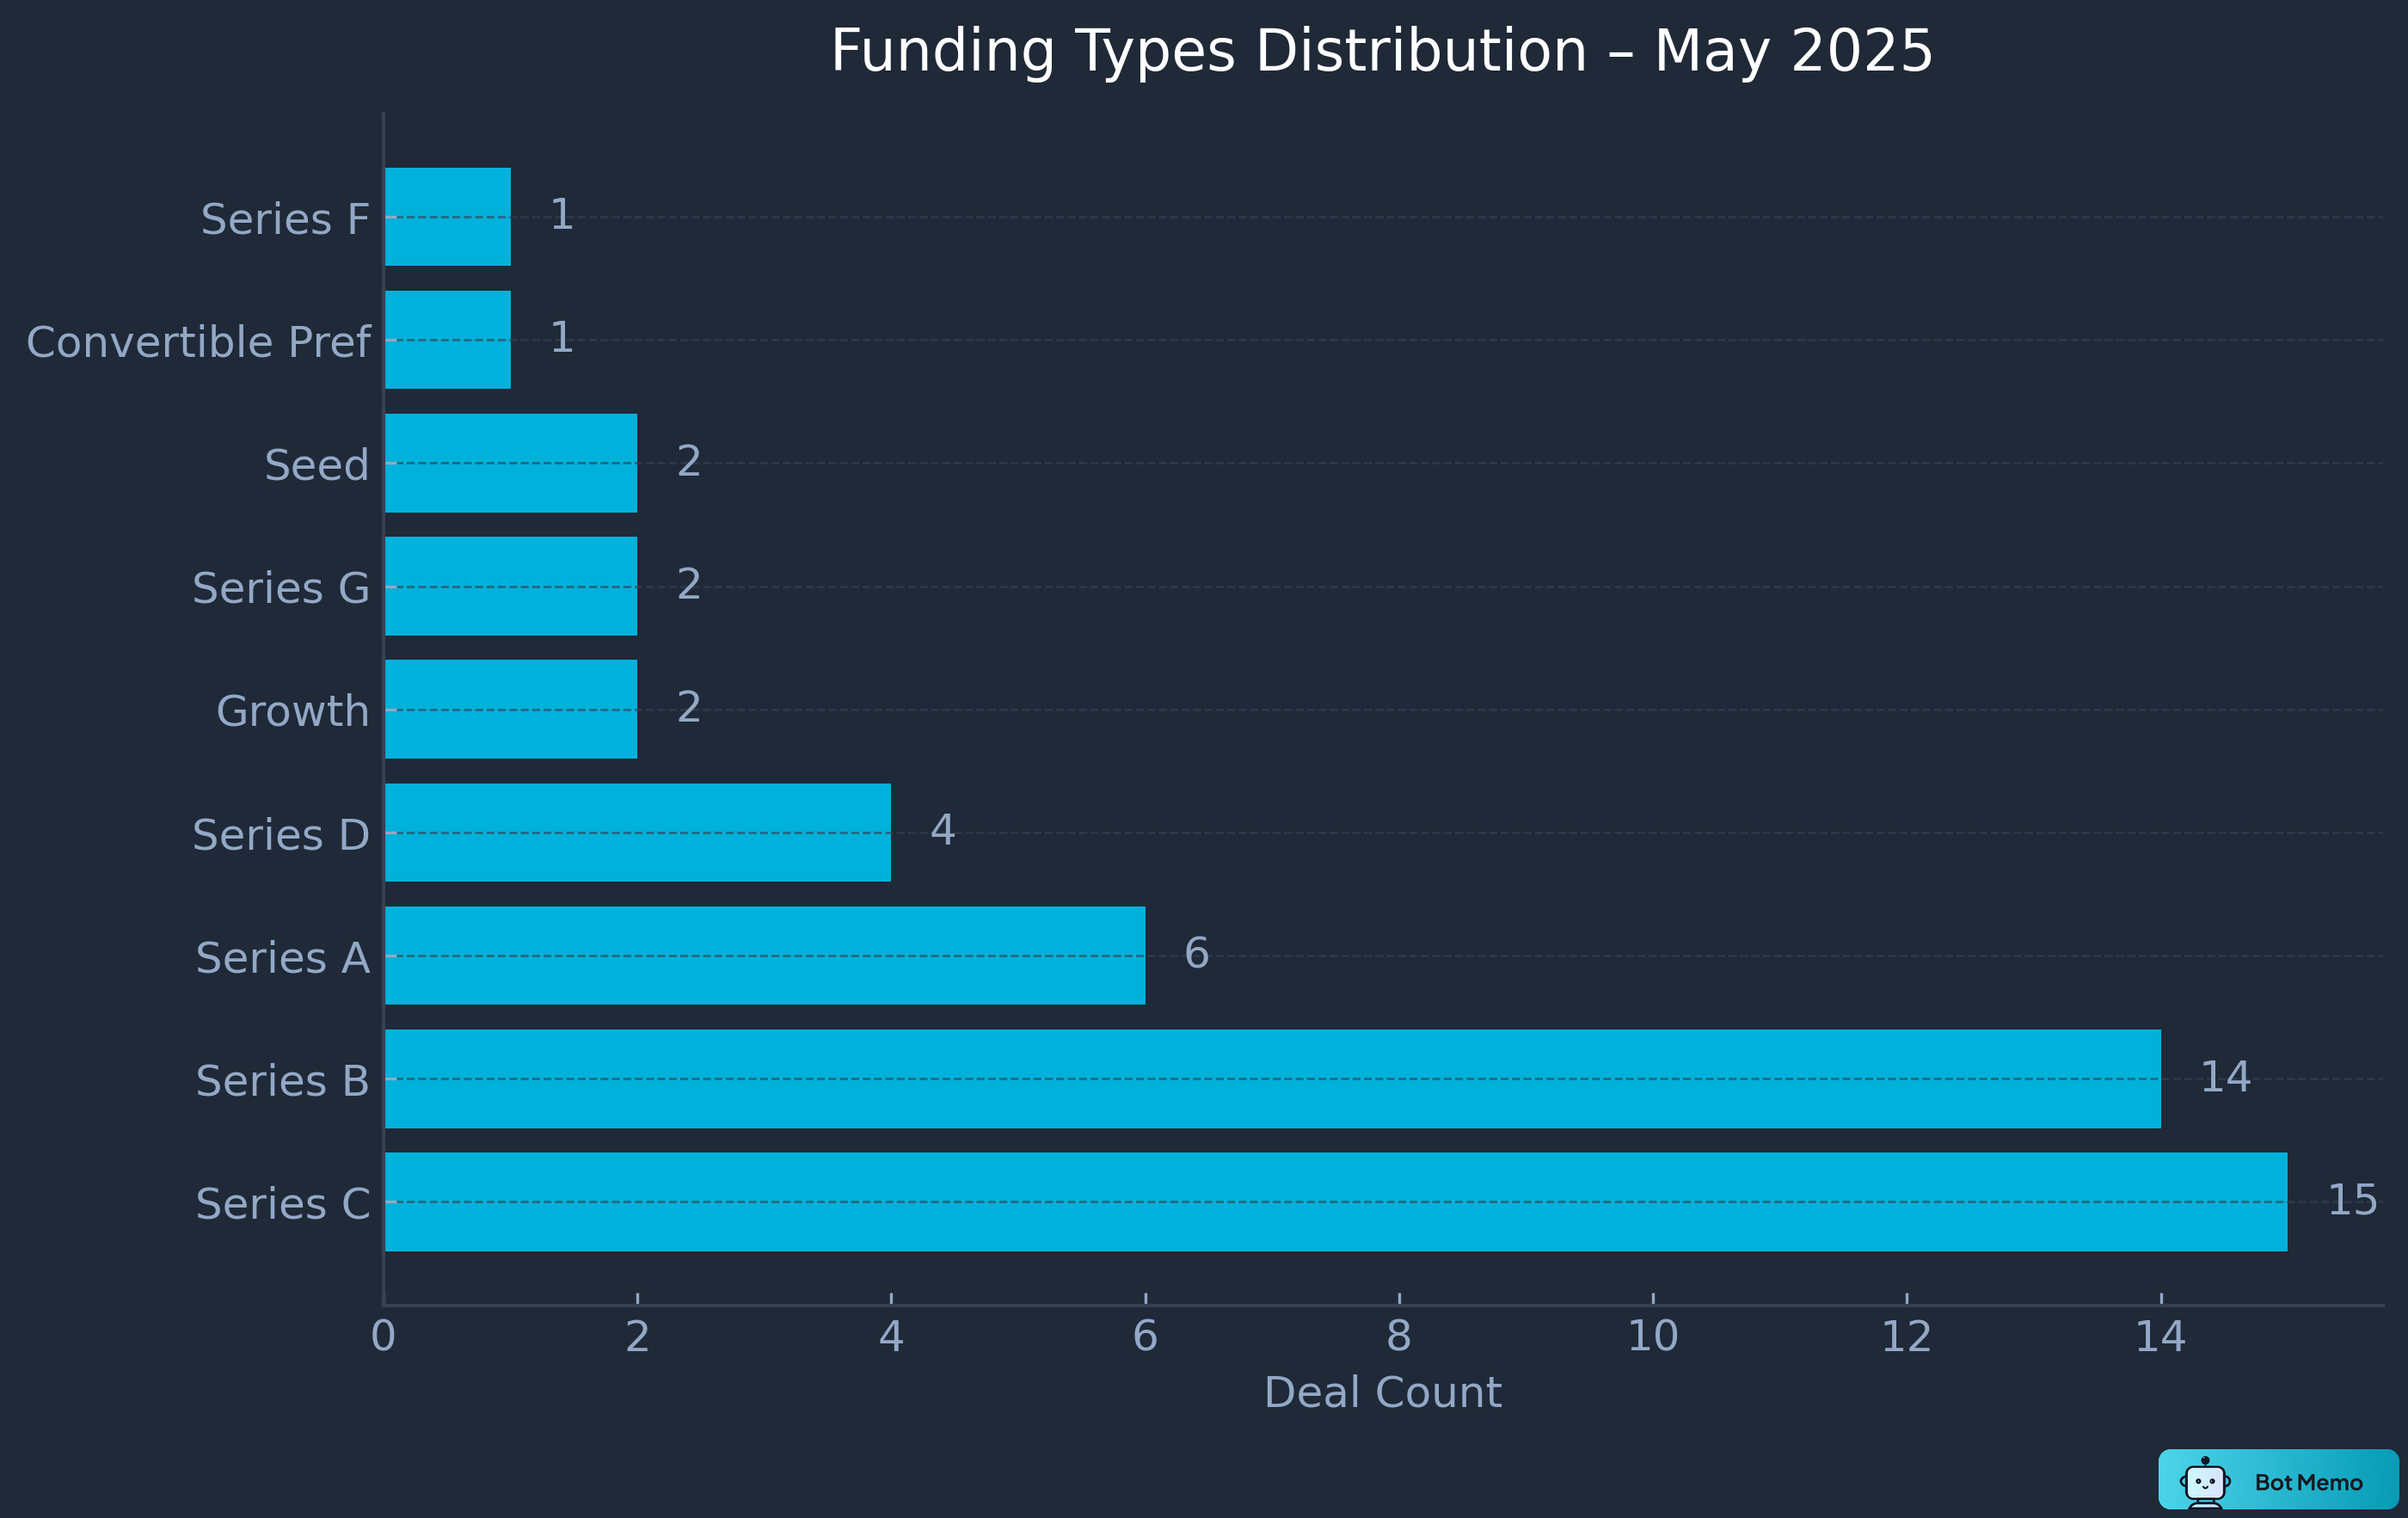The image size is (2408, 1518).
Task: Click the Series G bar
Action: (511, 586)
